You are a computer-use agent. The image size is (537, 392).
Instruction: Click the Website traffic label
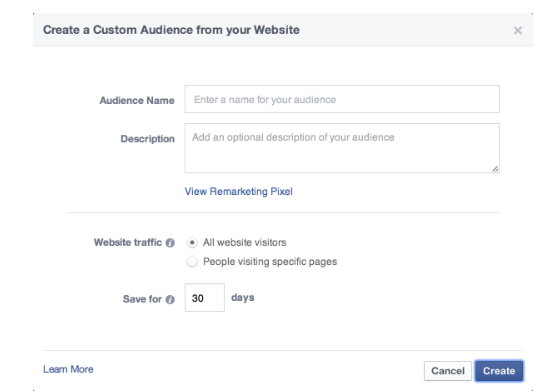128,242
